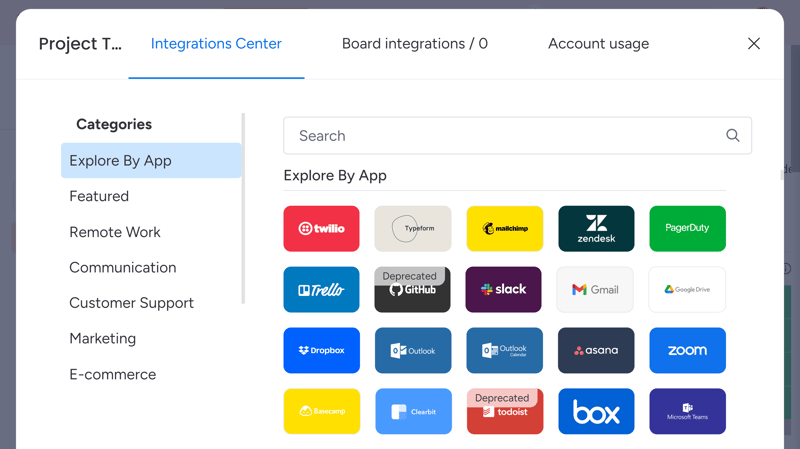Open the Dropbox integration tile
The height and width of the screenshot is (449, 800).
click(321, 351)
